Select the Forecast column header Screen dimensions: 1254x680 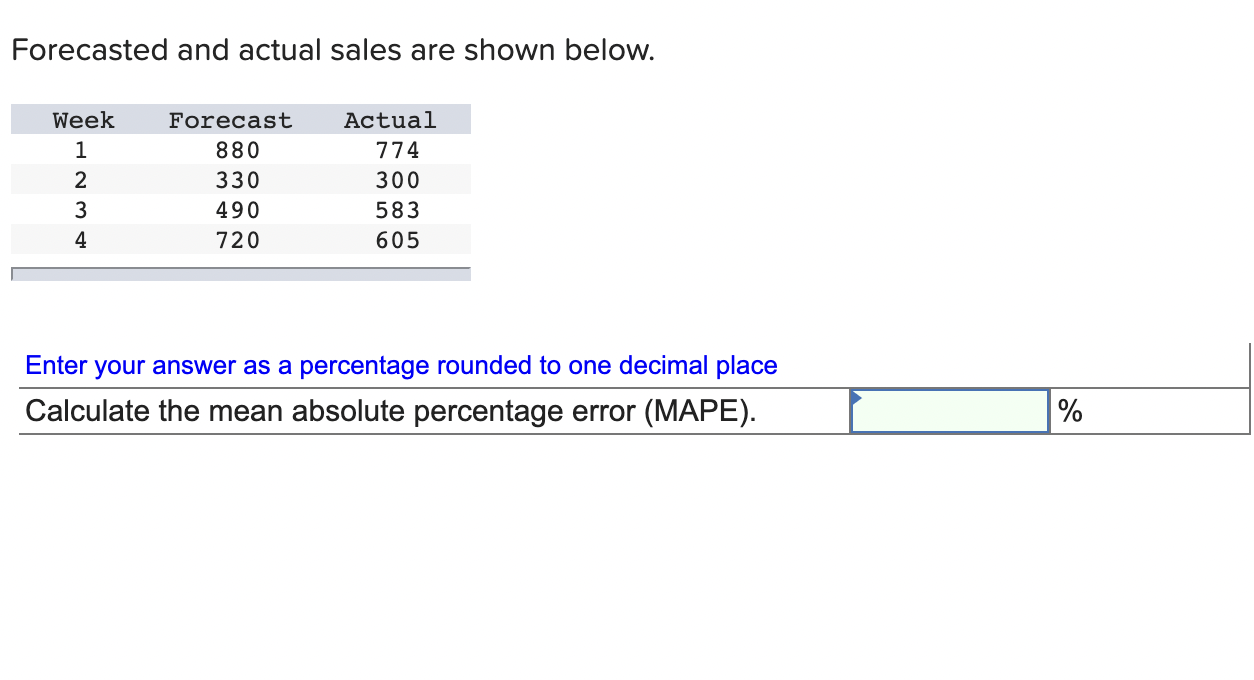tap(230, 119)
